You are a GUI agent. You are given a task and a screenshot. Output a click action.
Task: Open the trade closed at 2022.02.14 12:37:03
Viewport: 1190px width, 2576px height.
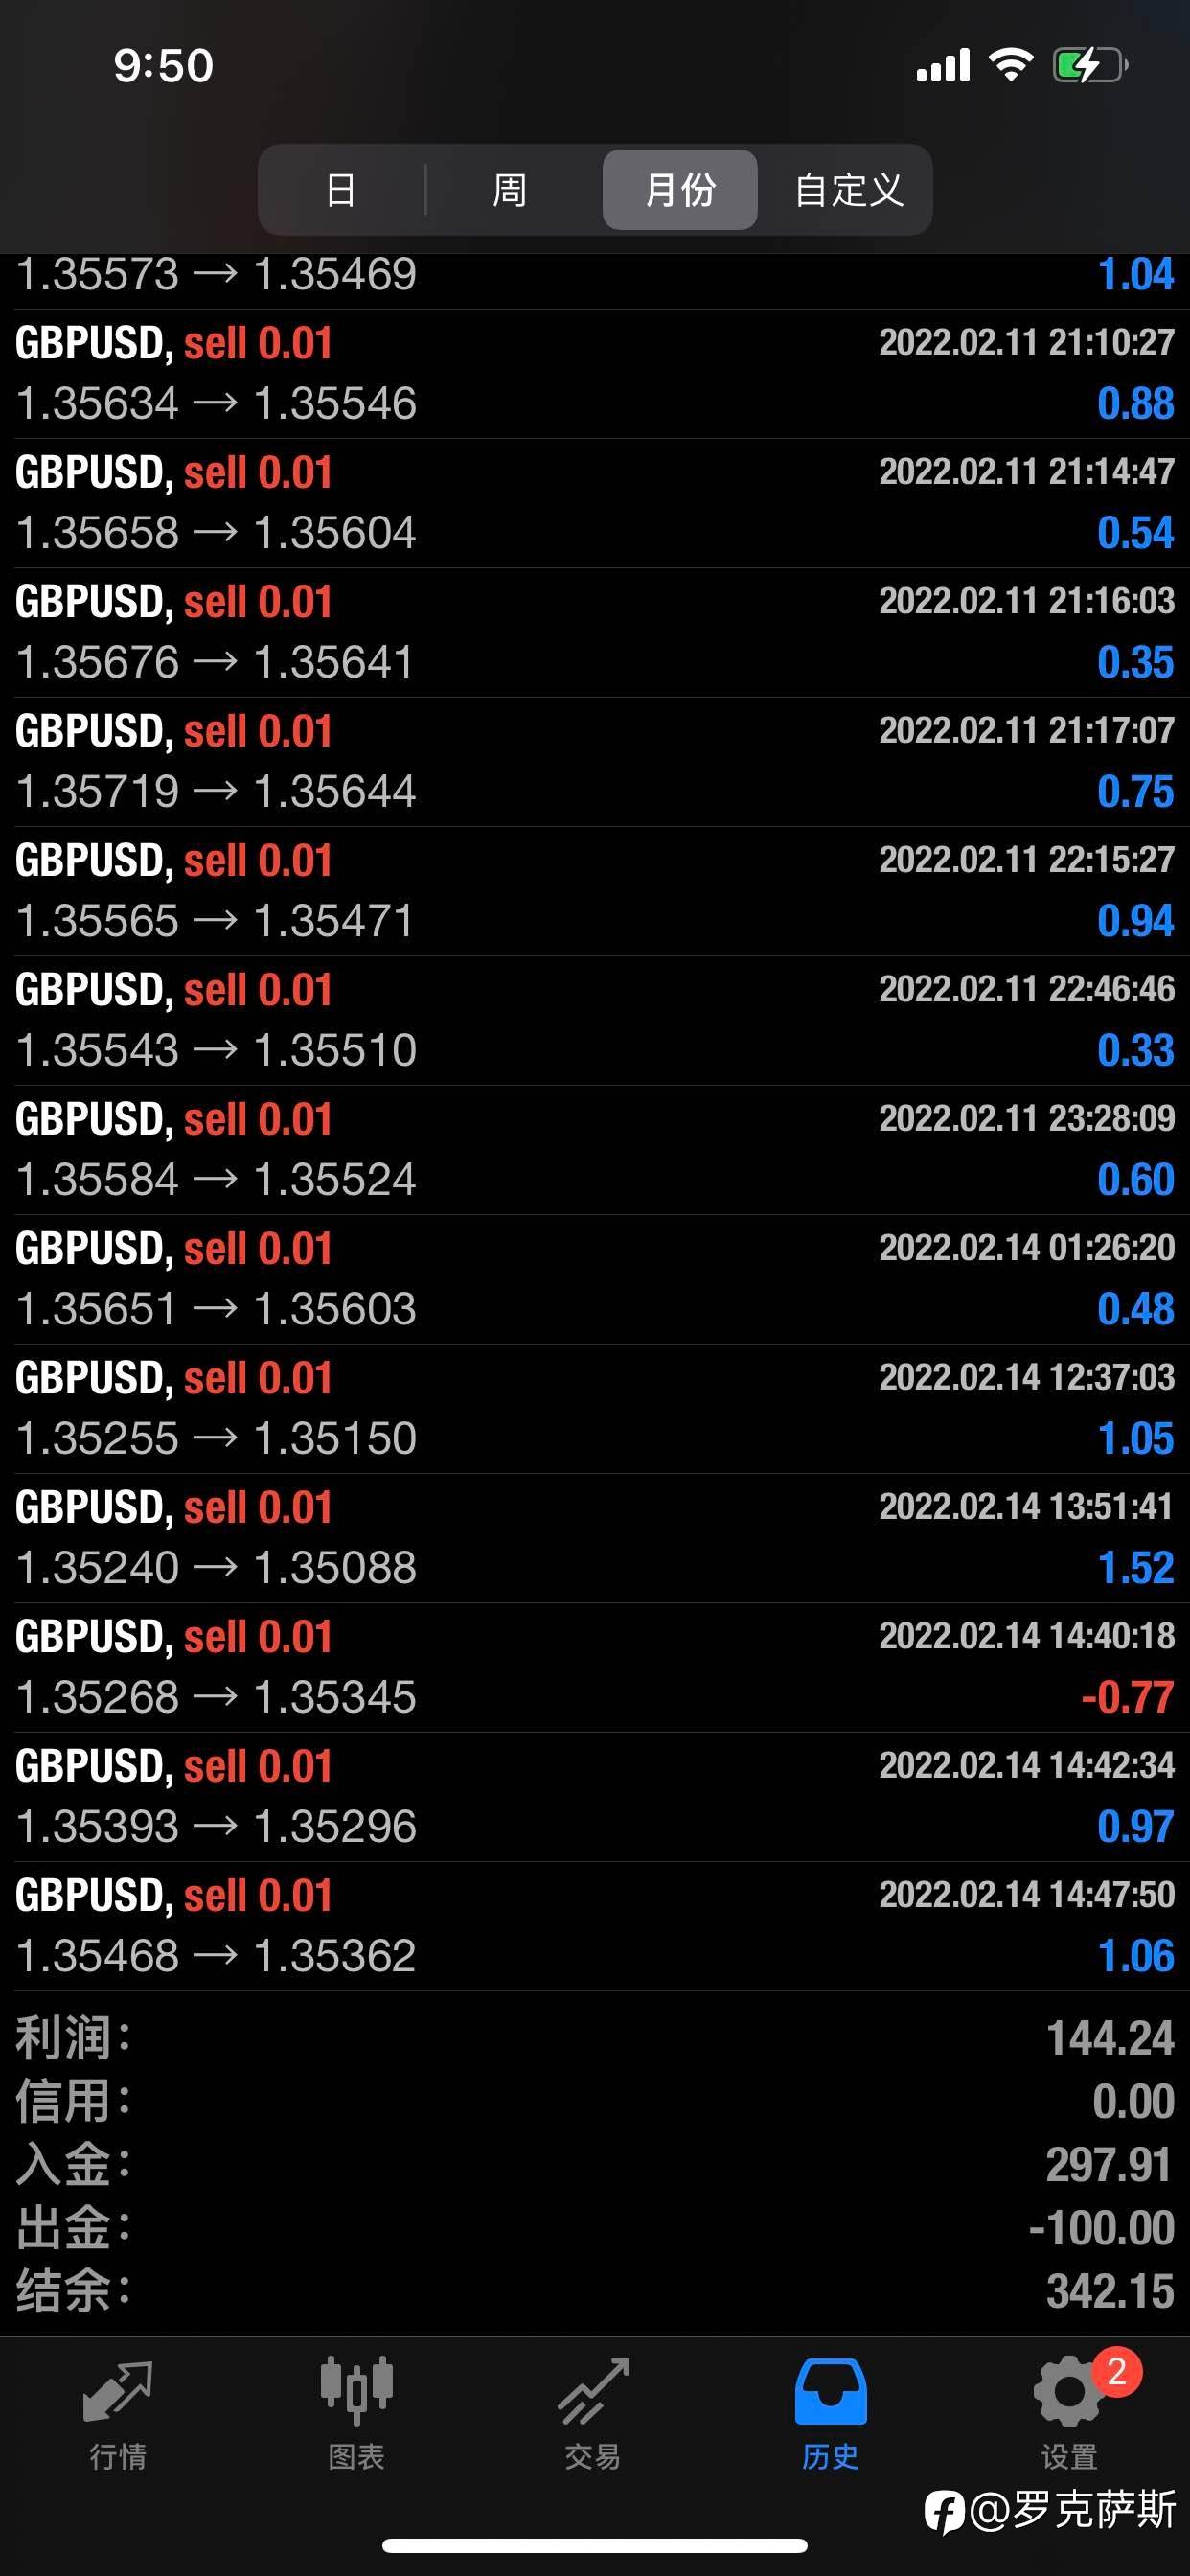[x=595, y=1408]
